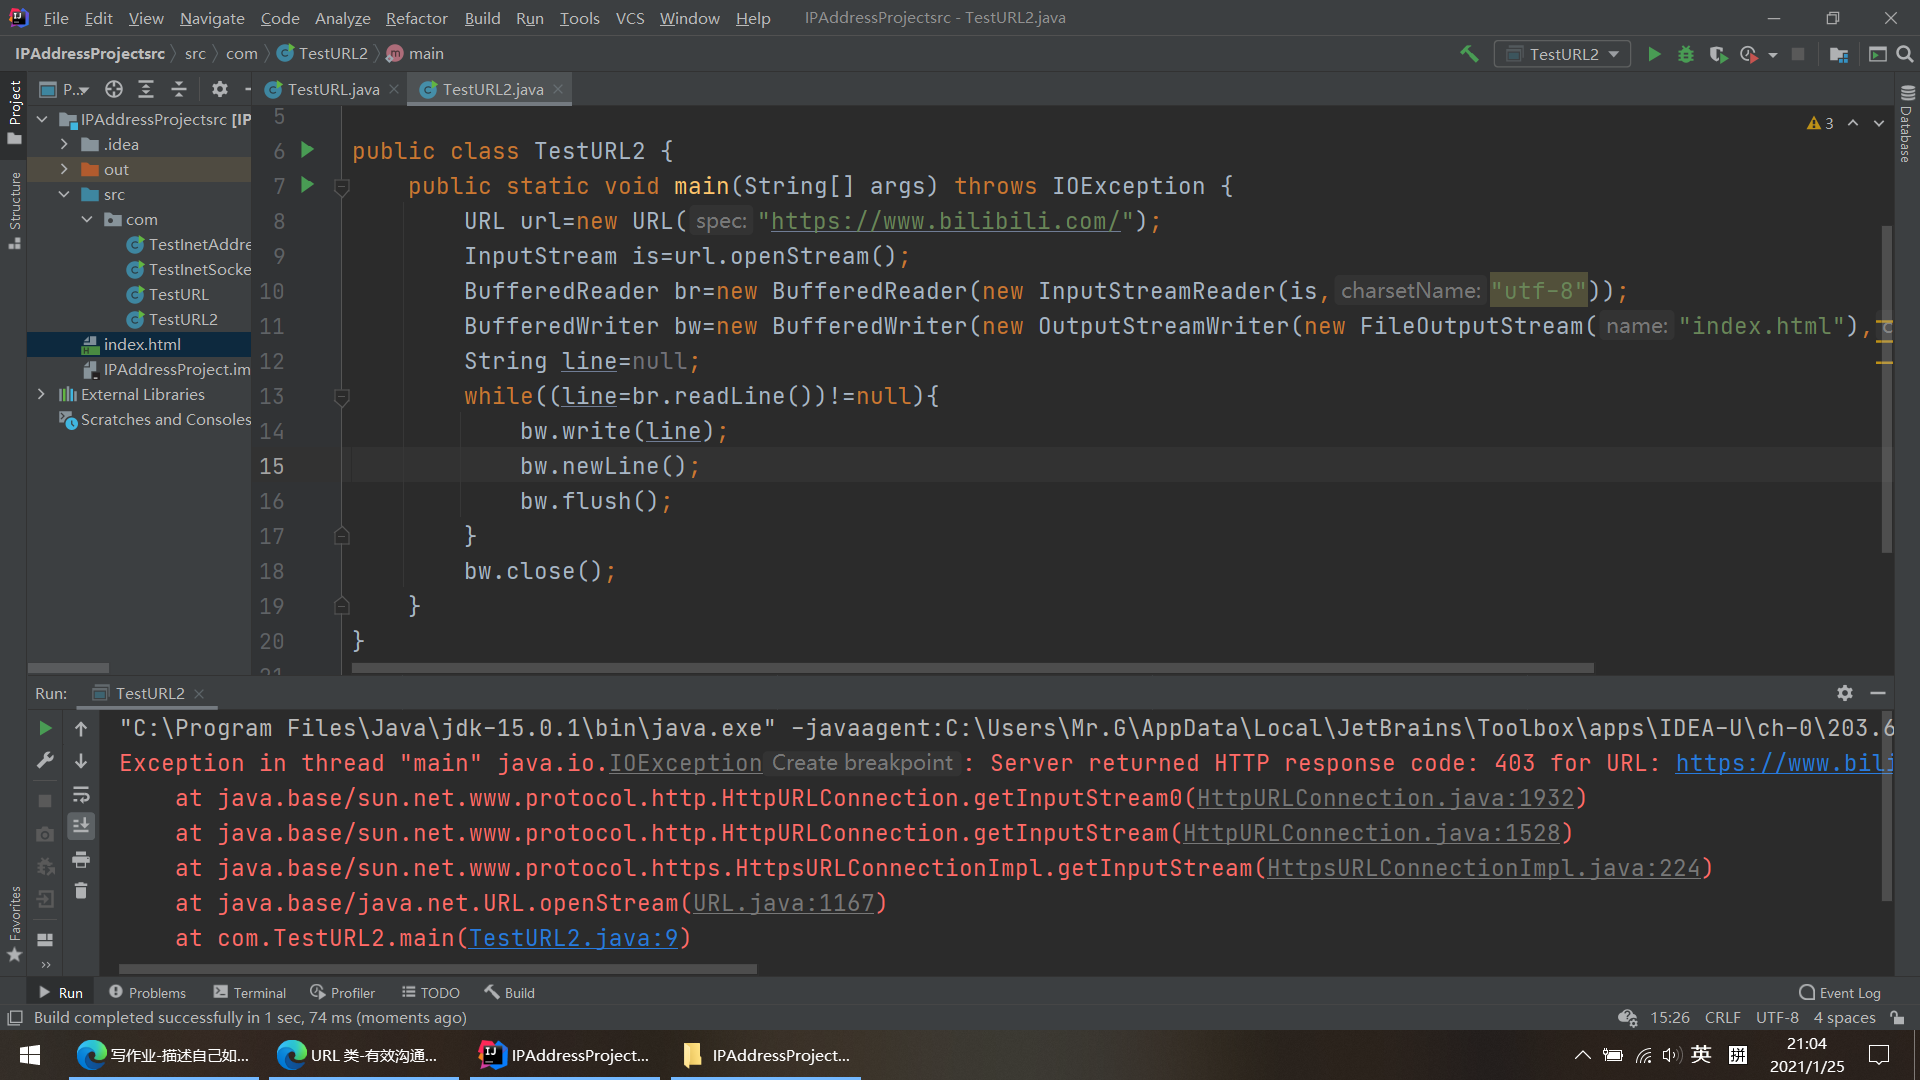
Task: Hide the Run panel with minimize dash
Action: coord(1878,693)
